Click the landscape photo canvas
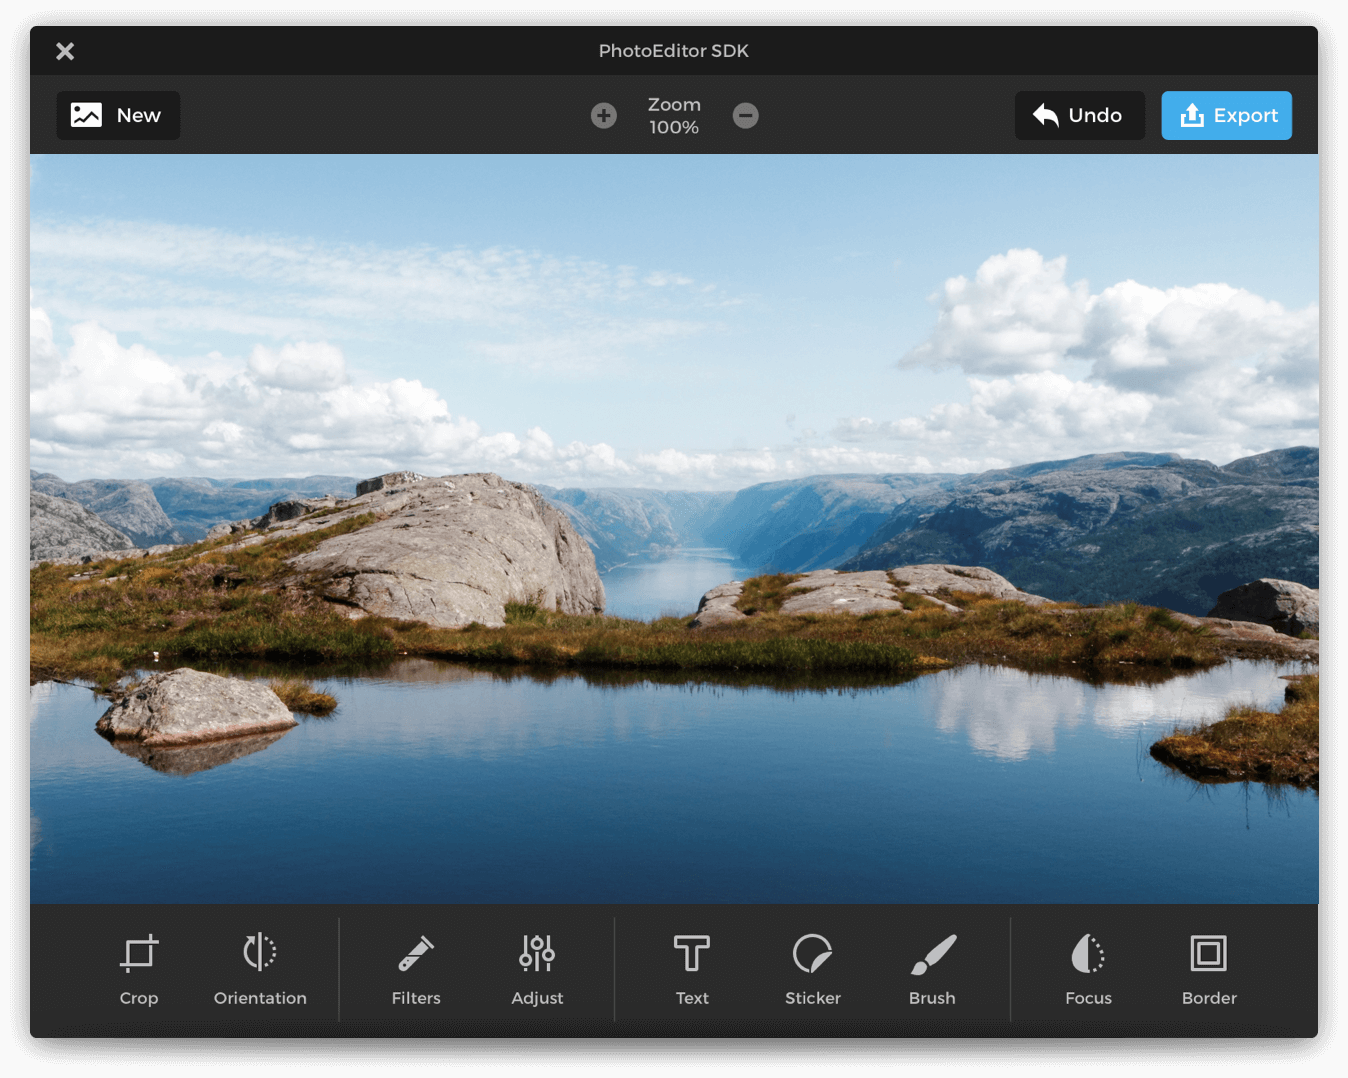Image resolution: width=1348 pixels, height=1078 pixels. pyautogui.click(x=674, y=529)
